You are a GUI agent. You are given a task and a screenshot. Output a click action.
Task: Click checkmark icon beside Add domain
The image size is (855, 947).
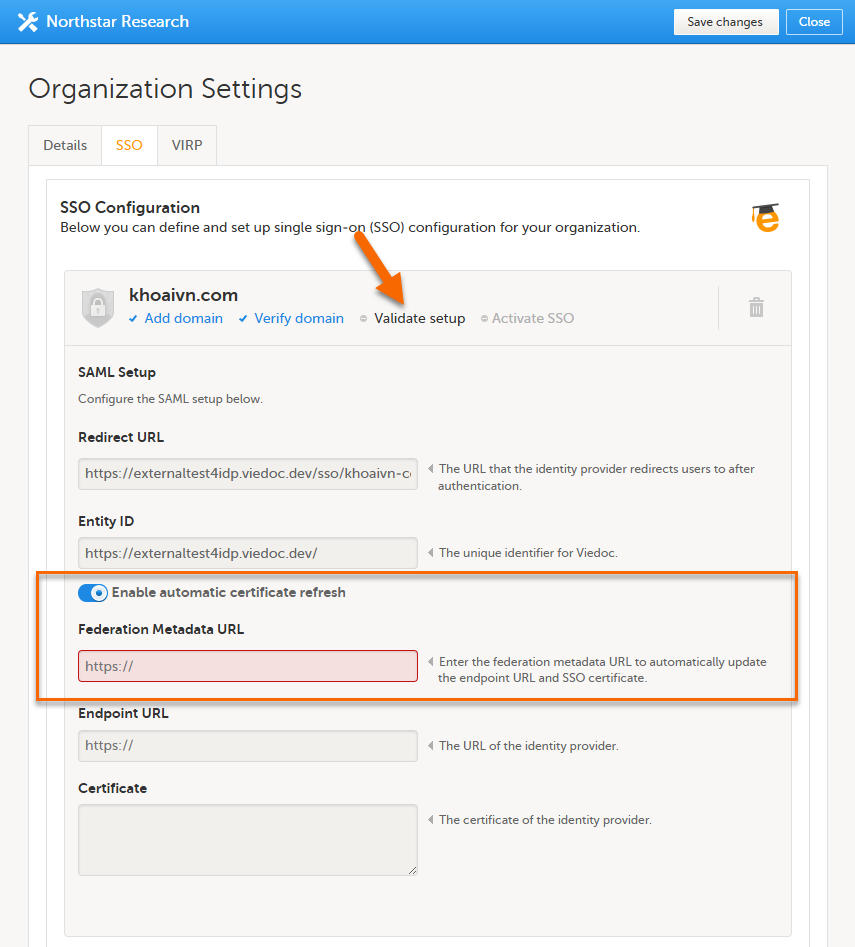(x=134, y=319)
